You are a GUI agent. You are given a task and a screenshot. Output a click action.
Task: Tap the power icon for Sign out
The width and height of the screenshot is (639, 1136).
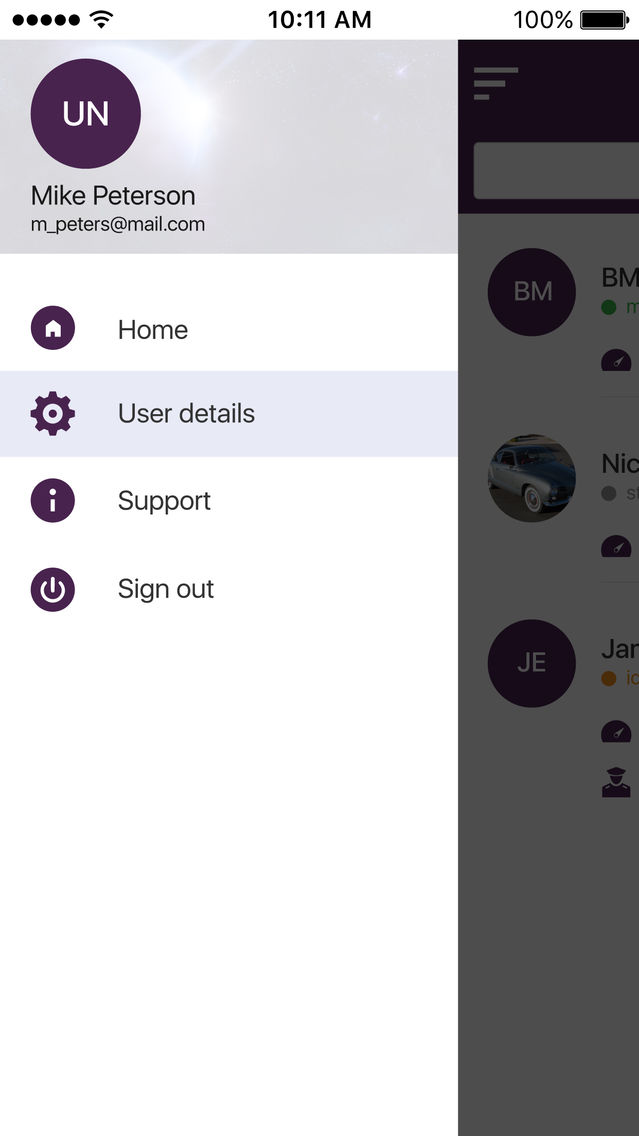coord(53,590)
